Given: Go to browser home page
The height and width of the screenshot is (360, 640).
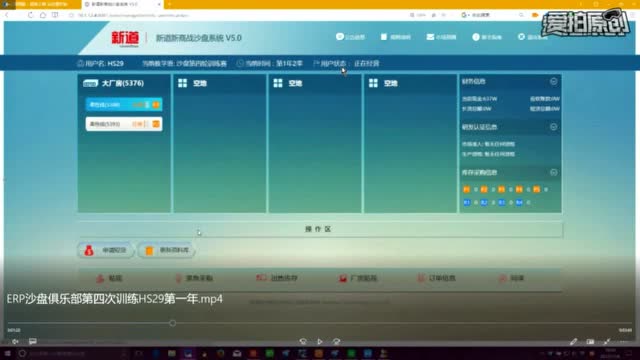Looking at the screenshot, I should click(x=43, y=15).
